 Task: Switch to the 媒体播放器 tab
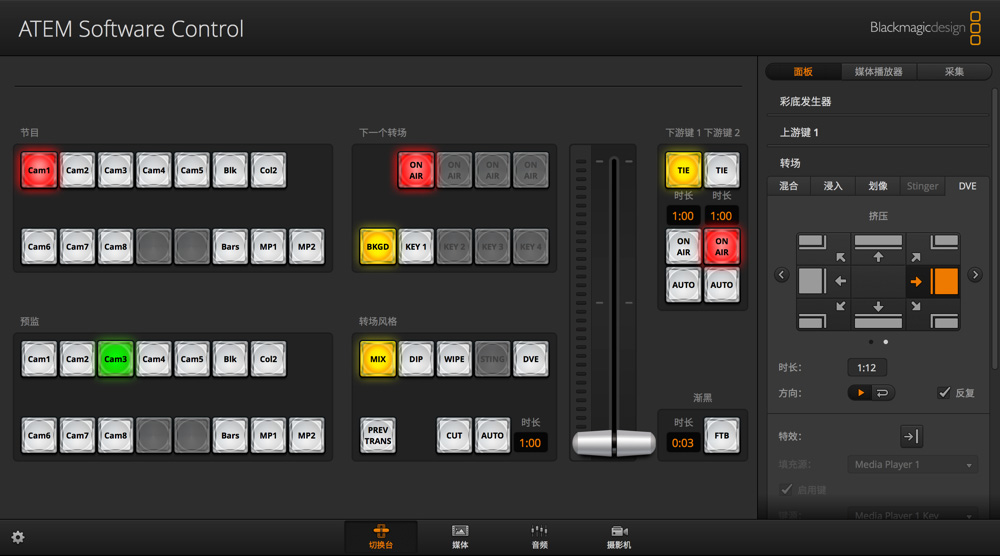point(878,72)
